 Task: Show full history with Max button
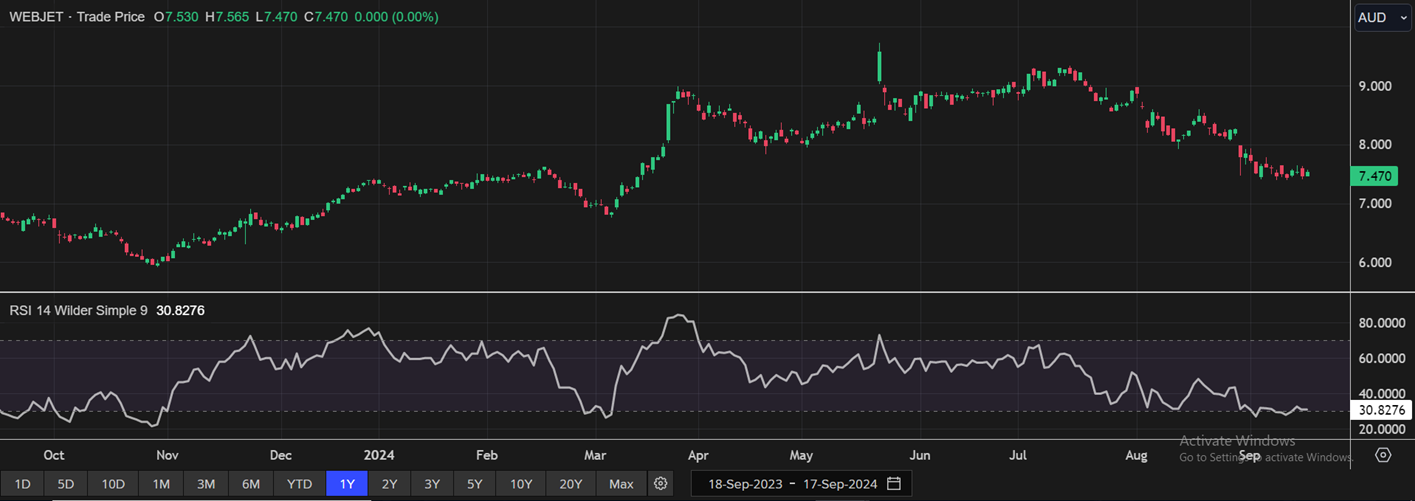(621, 484)
